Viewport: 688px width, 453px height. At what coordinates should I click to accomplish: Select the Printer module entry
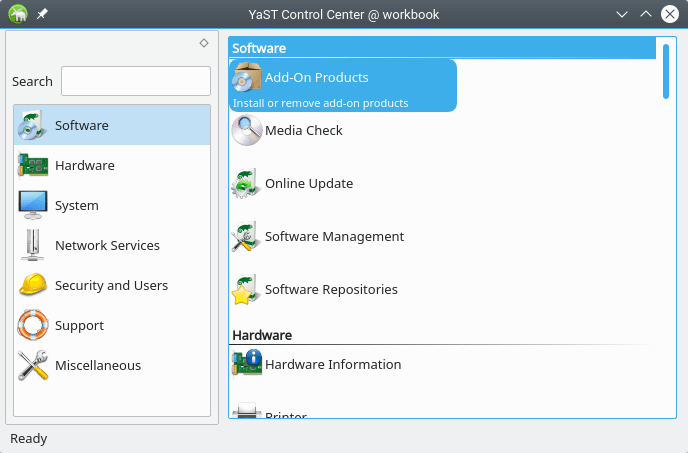click(285, 413)
